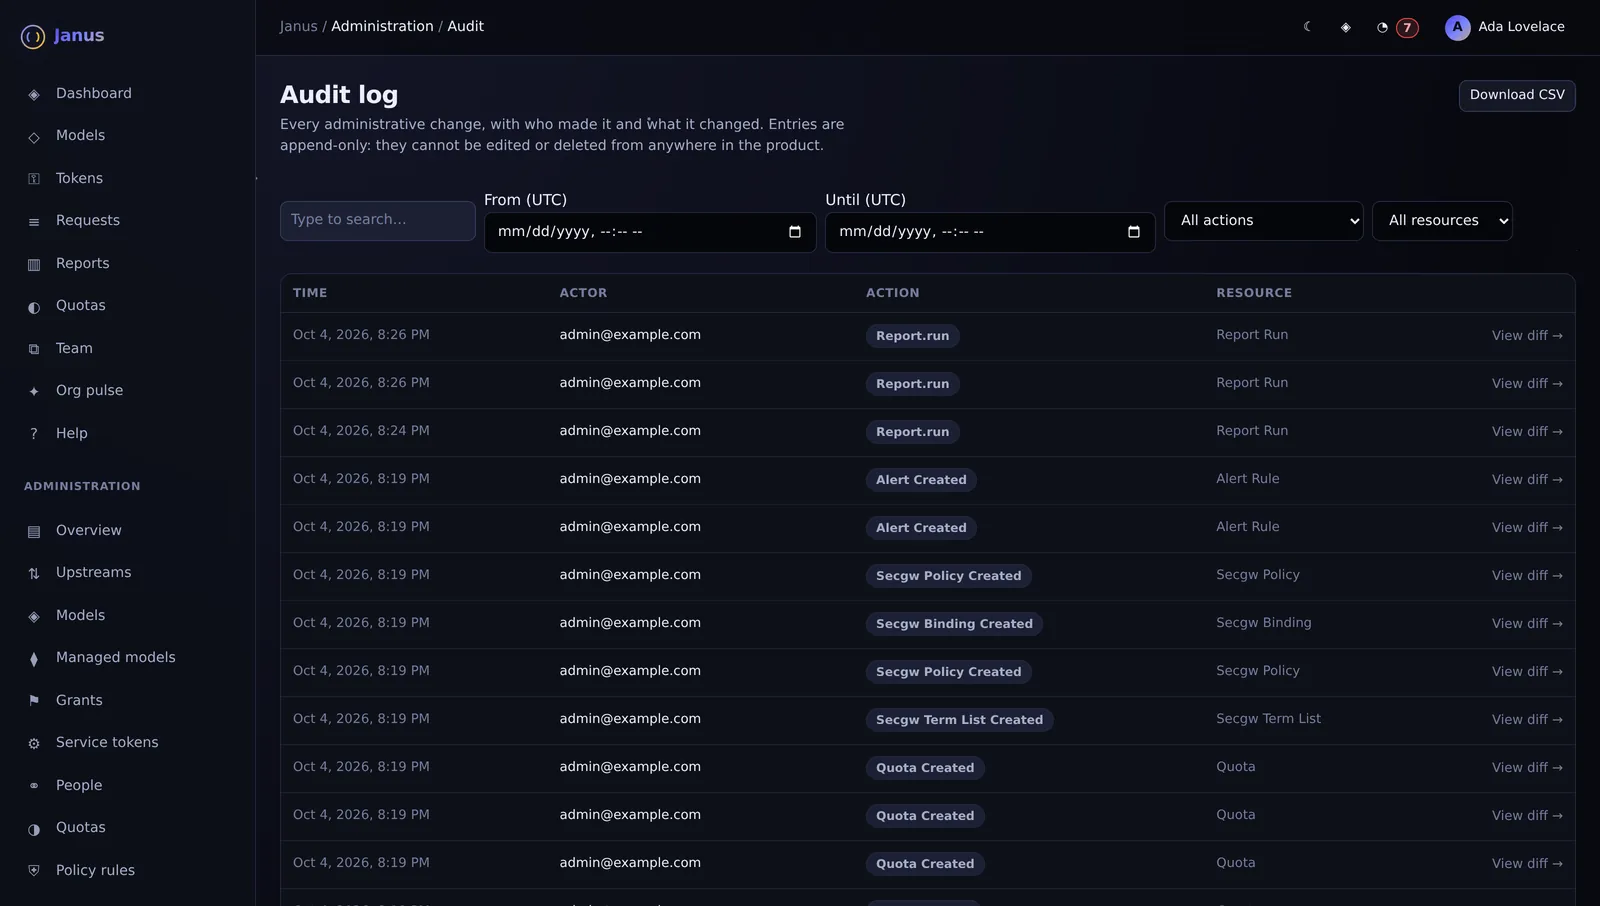
Task: Click the Janus logo in the sidebar
Action: (x=62, y=36)
